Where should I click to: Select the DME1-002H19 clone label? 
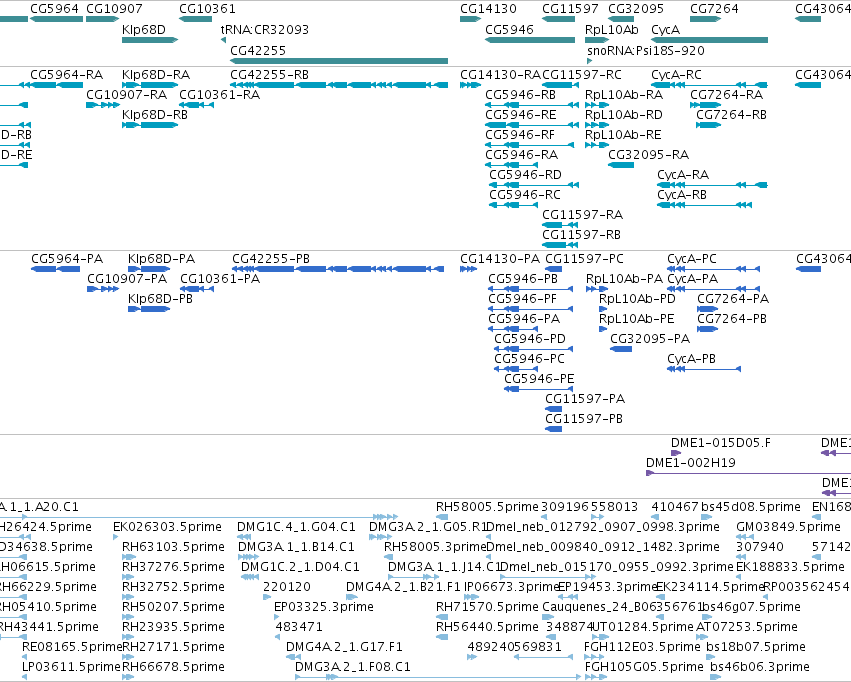click(691, 463)
